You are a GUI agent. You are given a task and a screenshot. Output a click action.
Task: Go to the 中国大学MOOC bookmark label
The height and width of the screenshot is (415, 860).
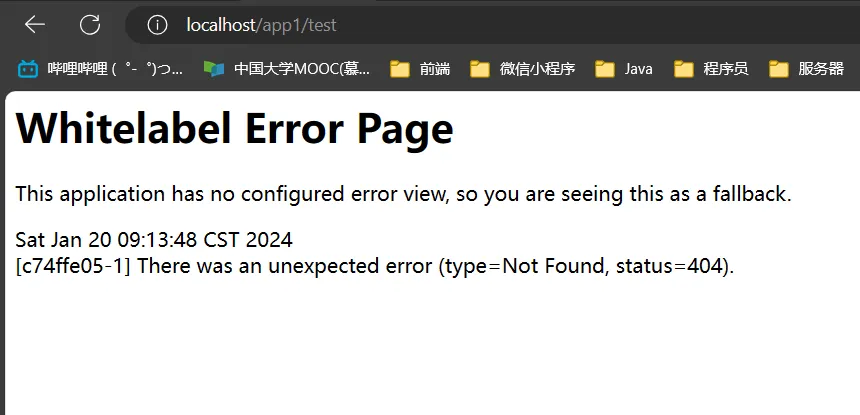301,69
